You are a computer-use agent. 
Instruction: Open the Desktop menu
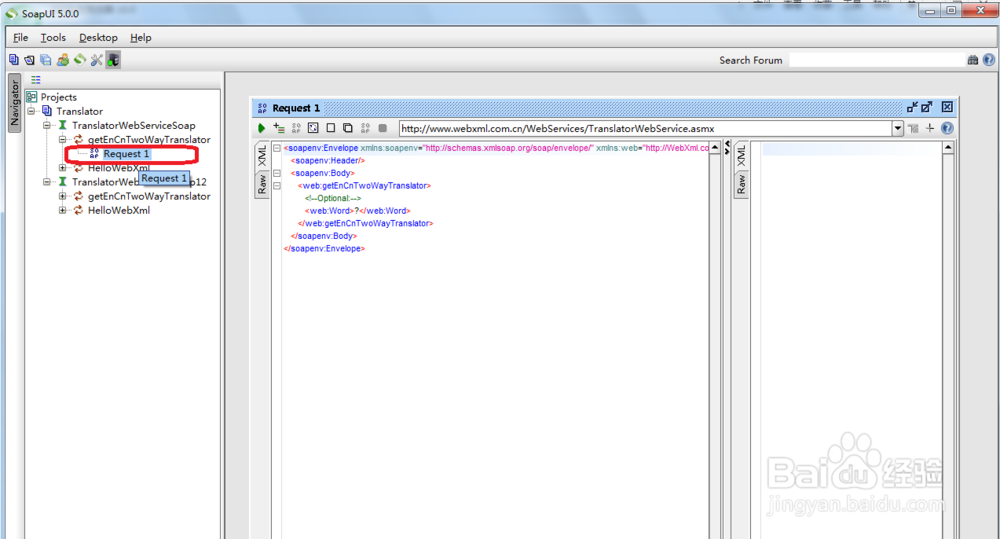click(x=98, y=38)
